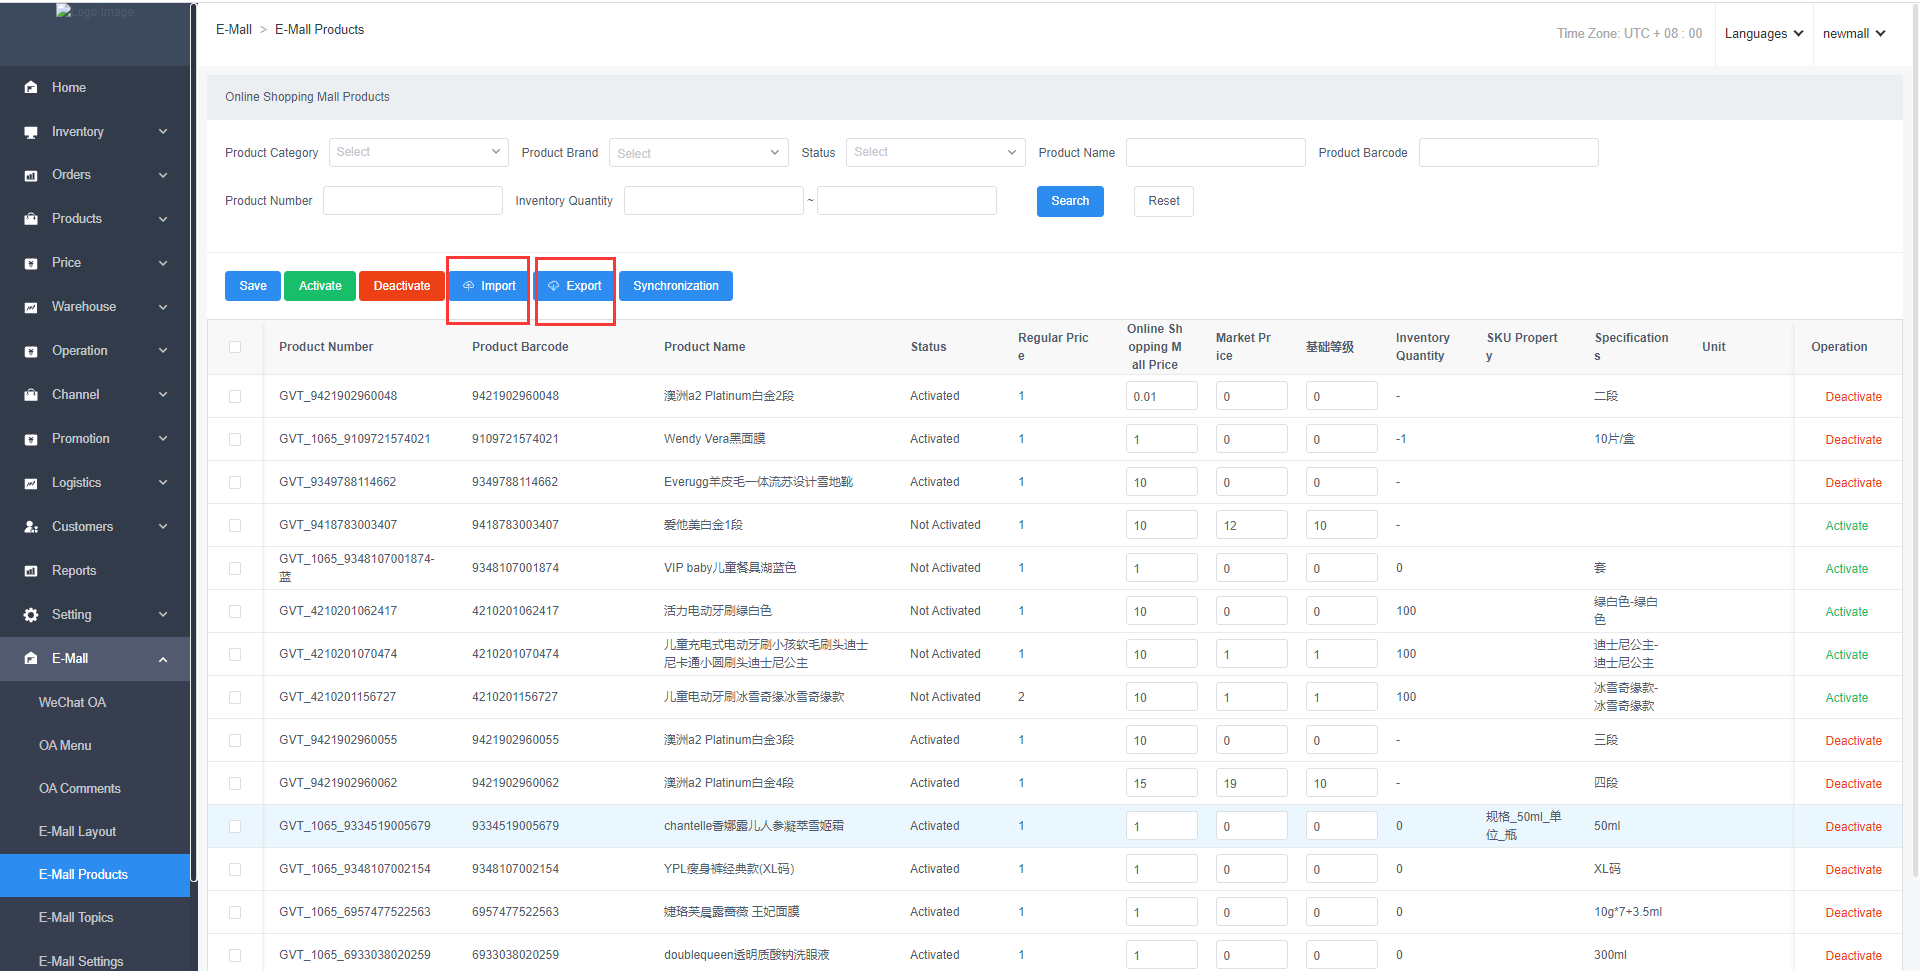Click the Synchronization button
The height and width of the screenshot is (971, 1920).
pos(675,286)
